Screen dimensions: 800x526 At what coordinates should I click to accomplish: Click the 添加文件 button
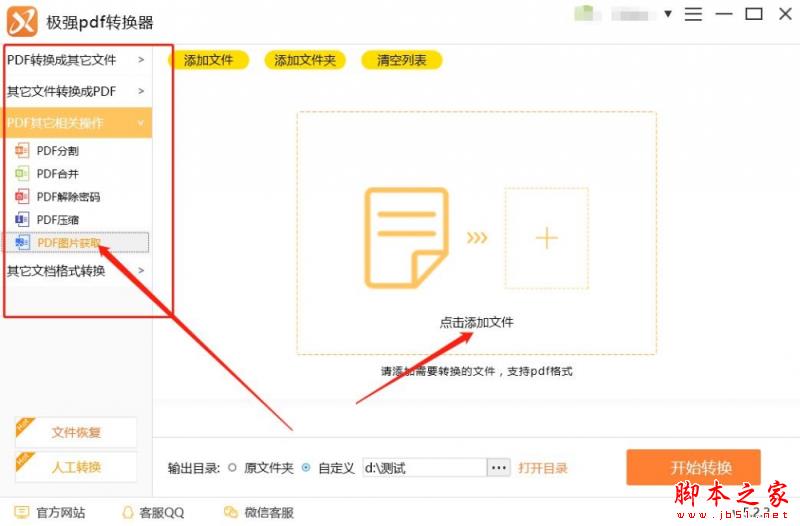[x=208, y=60]
